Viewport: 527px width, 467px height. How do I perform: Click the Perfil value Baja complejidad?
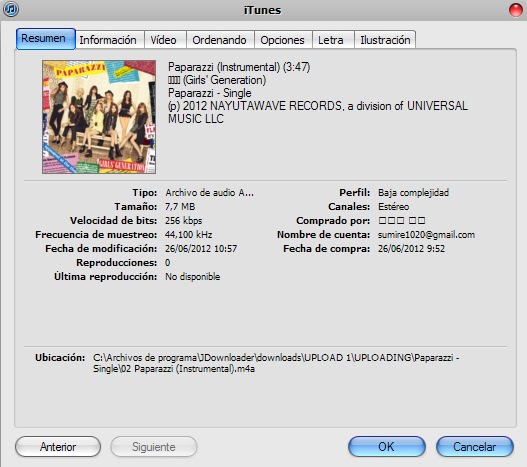413,193
